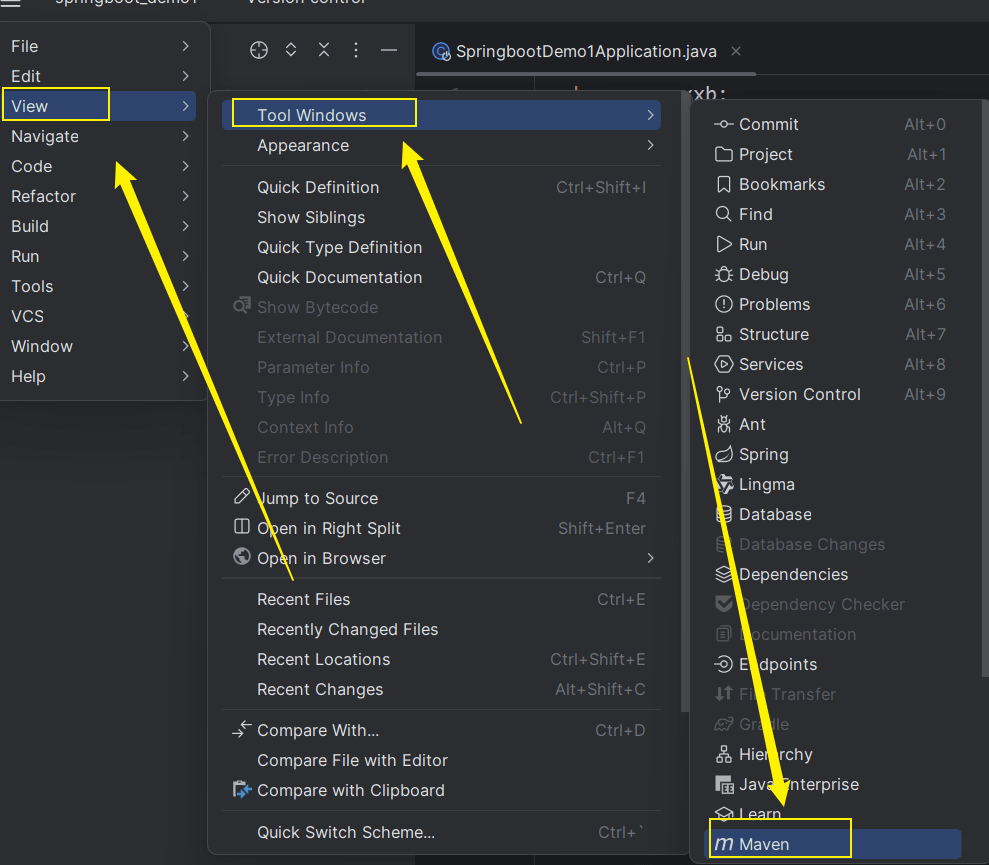Open the Spring tool window
The height and width of the screenshot is (865, 989).
coord(832,454)
